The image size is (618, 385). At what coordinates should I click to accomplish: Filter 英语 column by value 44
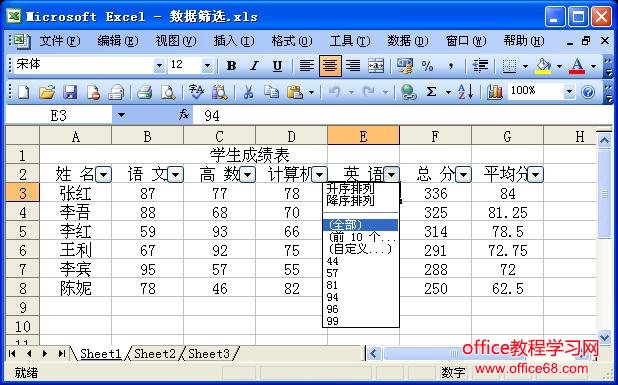tap(361, 261)
